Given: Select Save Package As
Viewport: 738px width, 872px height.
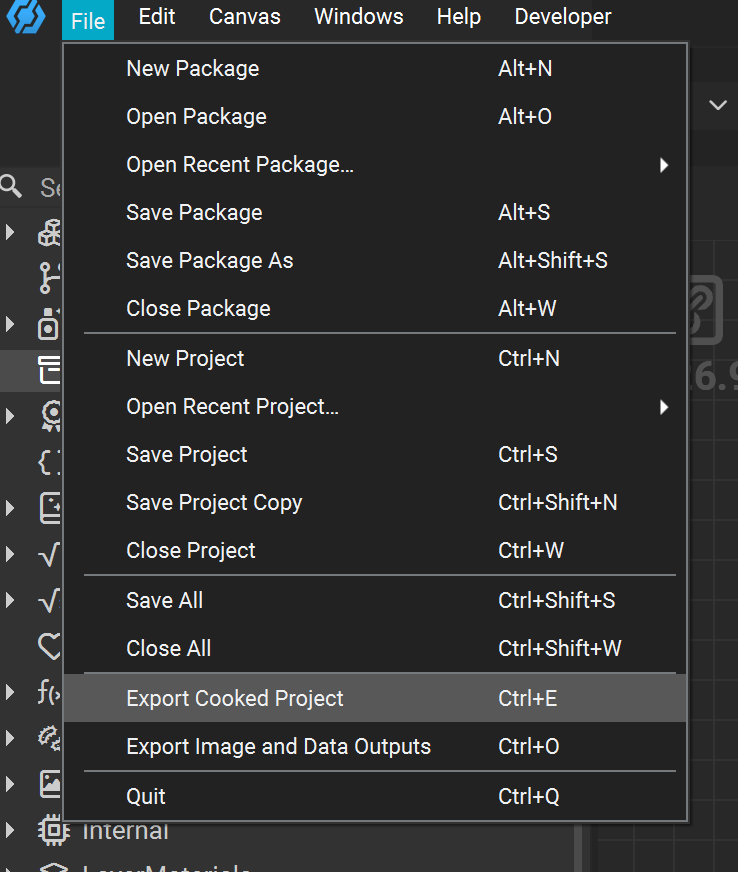Looking at the screenshot, I should (210, 261).
